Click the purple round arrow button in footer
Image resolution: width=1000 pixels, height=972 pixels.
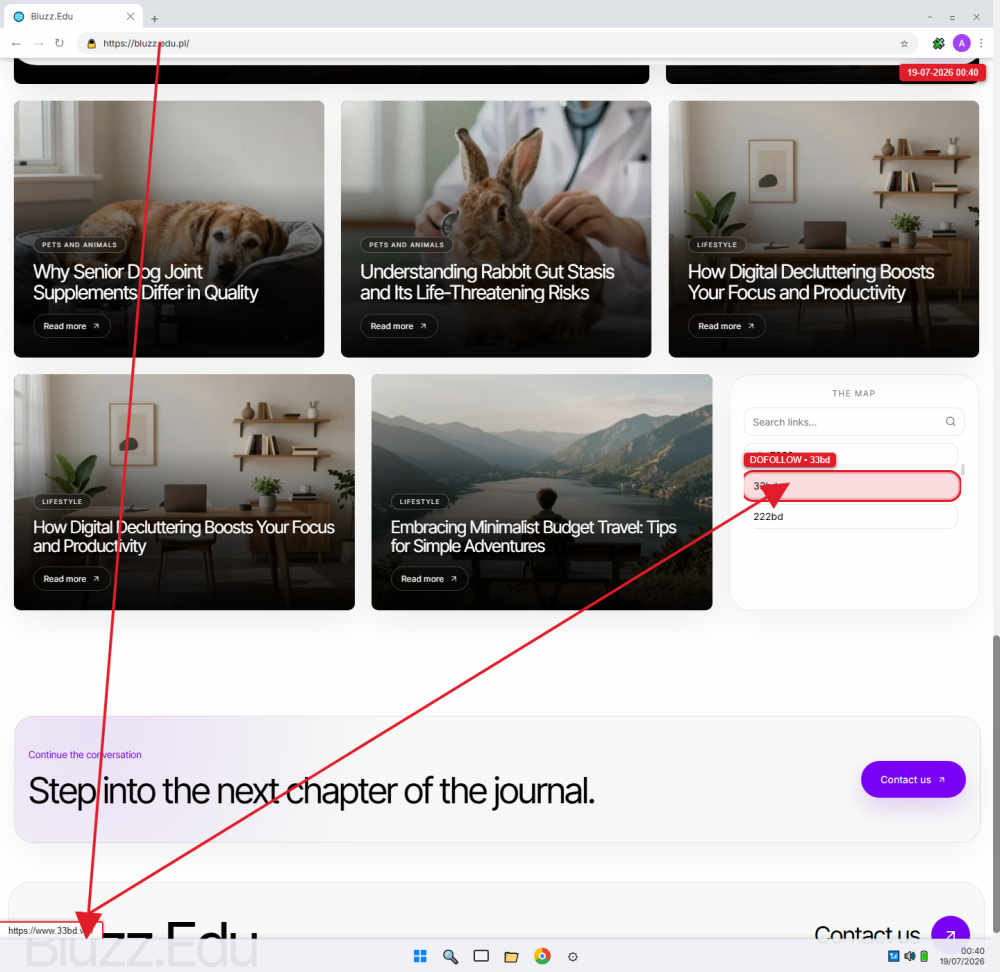[950, 932]
